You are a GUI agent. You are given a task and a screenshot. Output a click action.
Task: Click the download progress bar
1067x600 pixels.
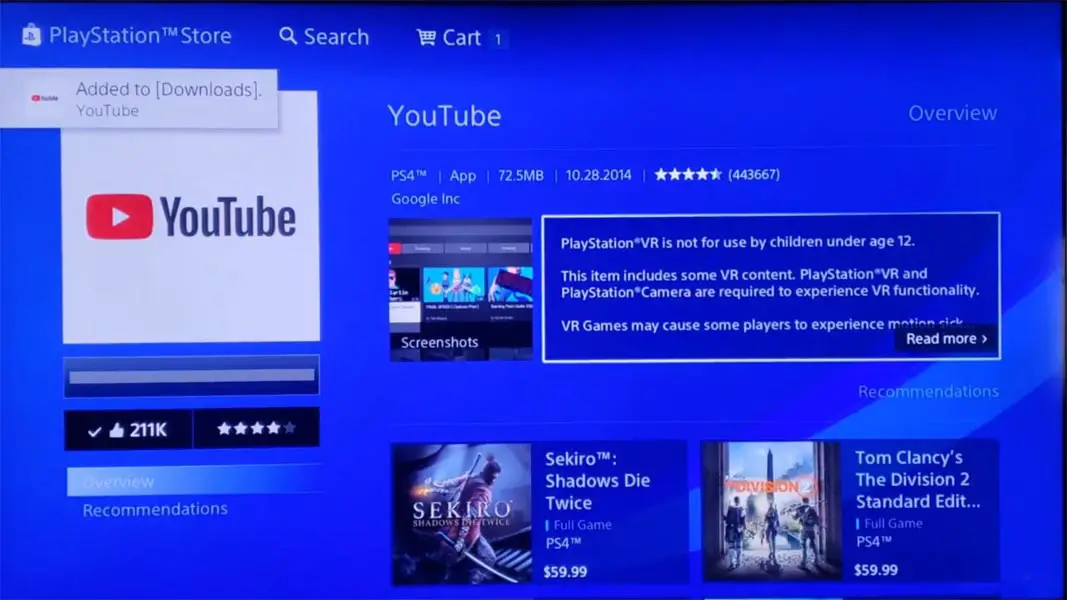pyautogui.click(x=191, y=376)
